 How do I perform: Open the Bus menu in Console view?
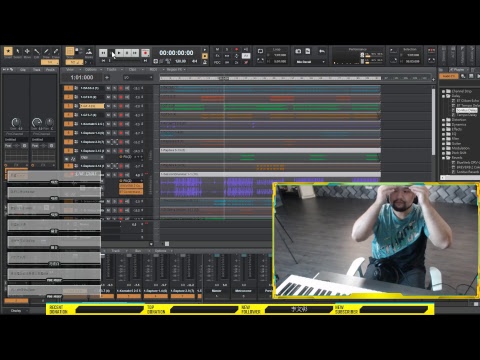pyautogui.click(x=138, y=251)
